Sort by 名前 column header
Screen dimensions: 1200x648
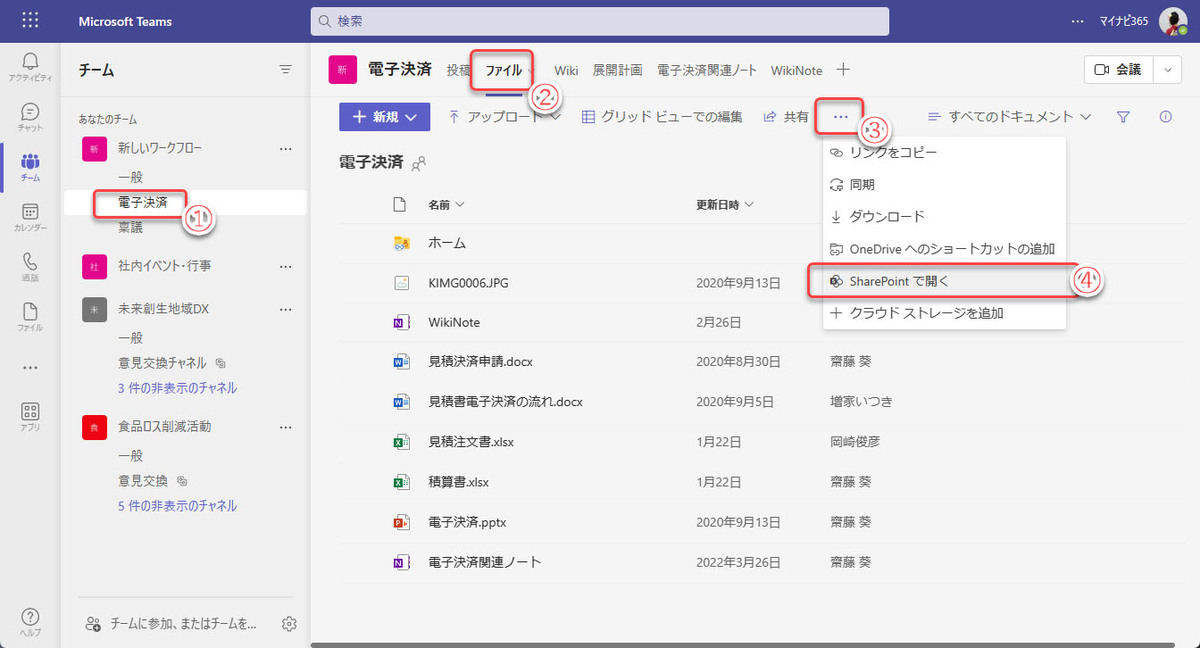447,205
